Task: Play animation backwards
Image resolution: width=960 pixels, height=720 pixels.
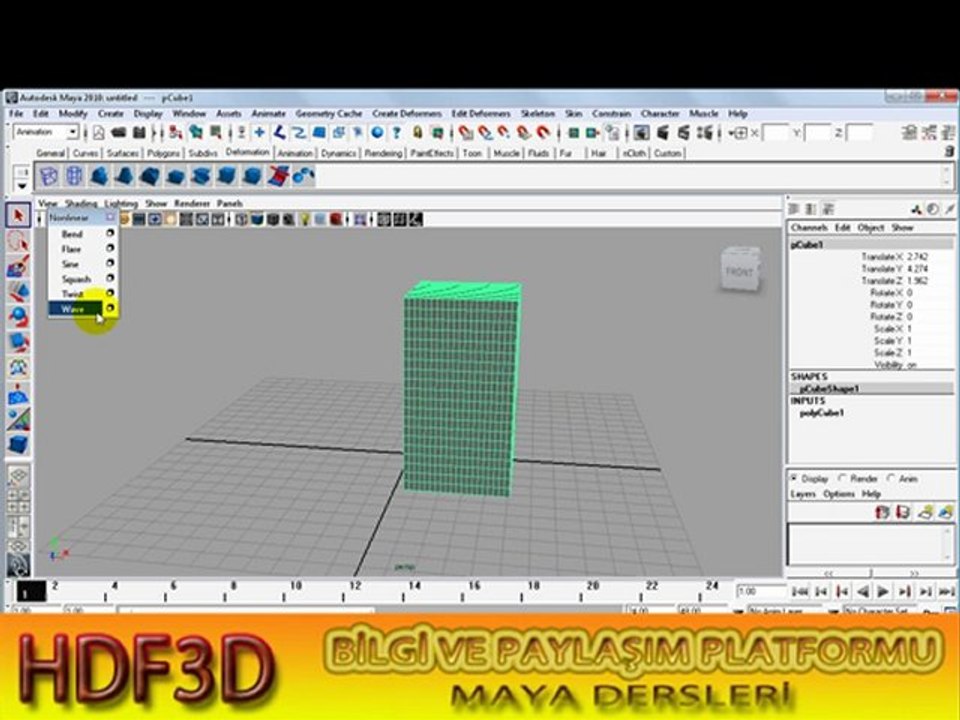Action: 863,591
